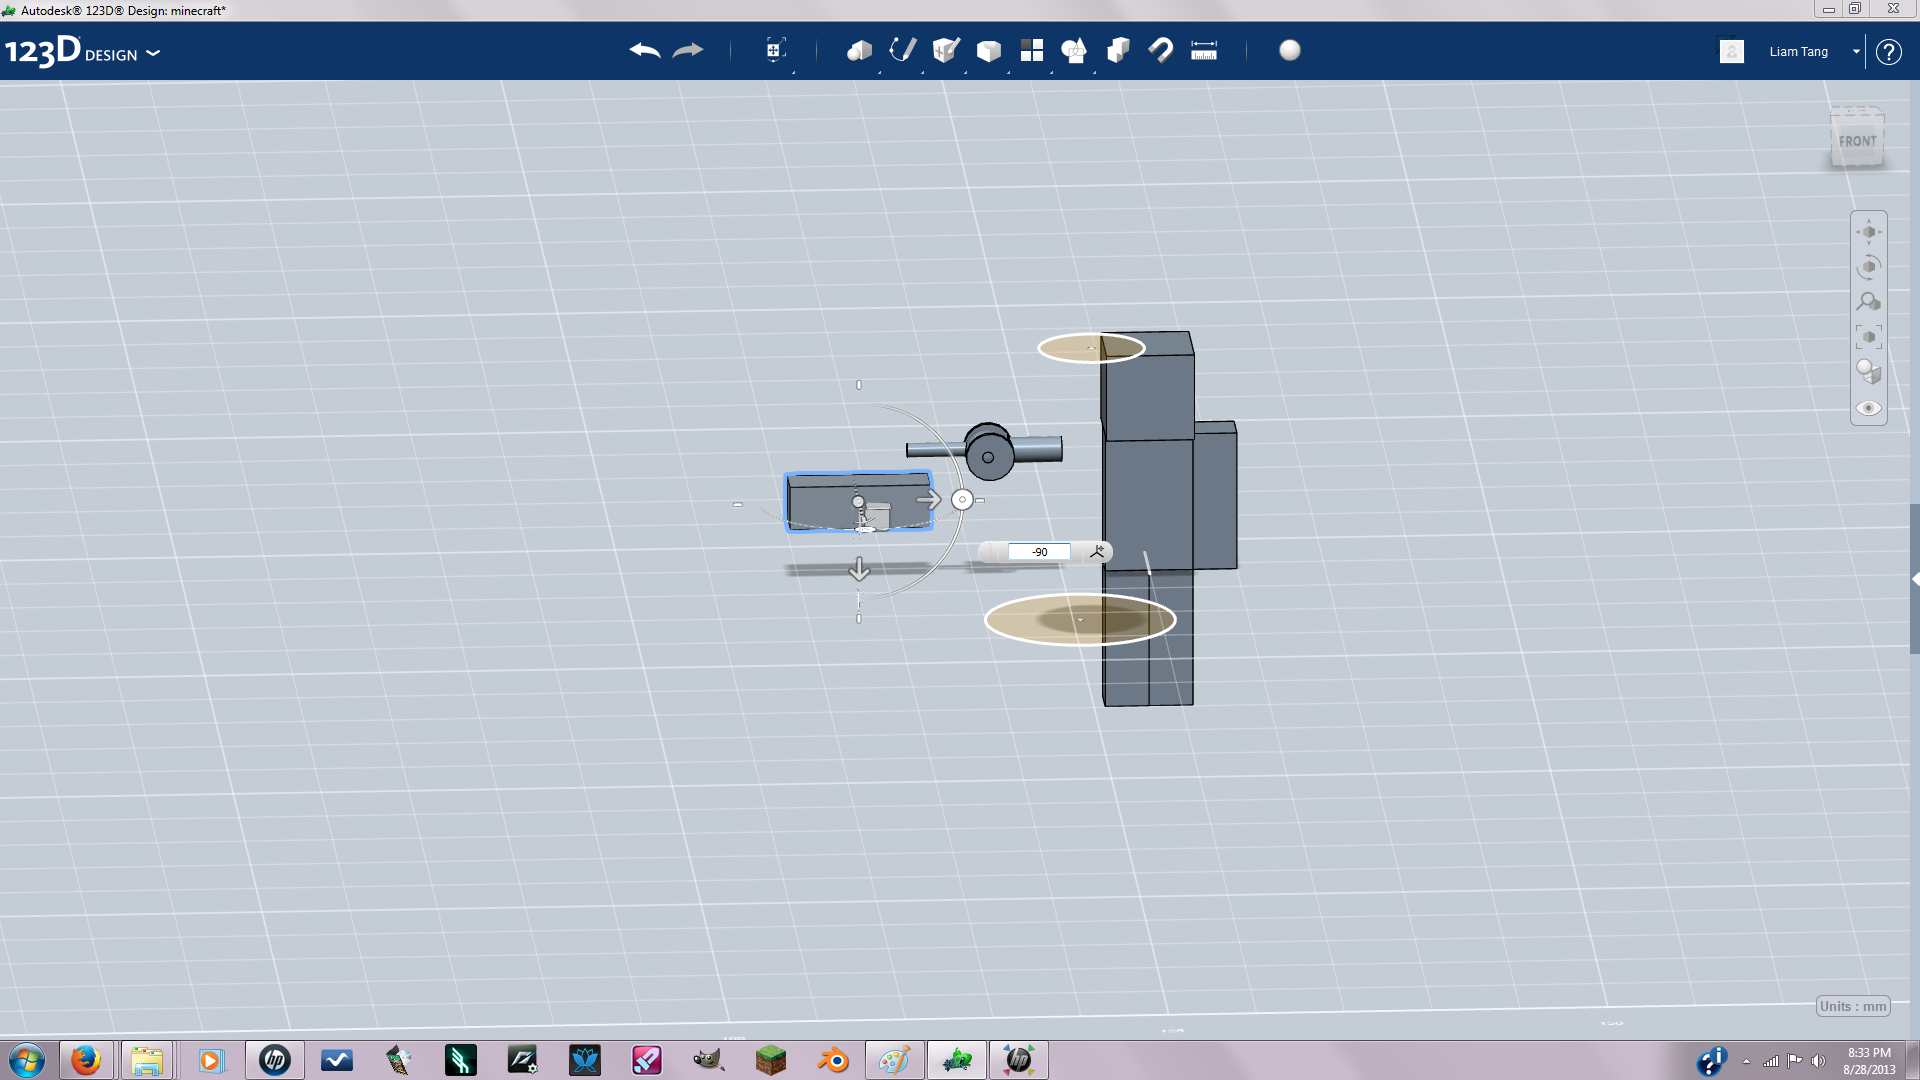Toggle the Snap magnet tool
The height and width of the screenshot is (1080, 1920).
[x=1161, y=50]
